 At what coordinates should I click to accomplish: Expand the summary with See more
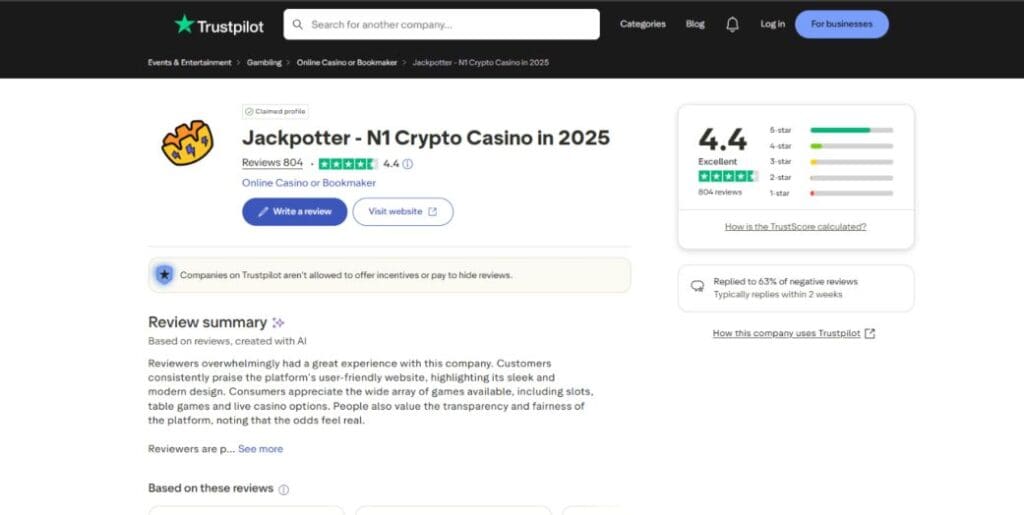click(x=260, y=449)
